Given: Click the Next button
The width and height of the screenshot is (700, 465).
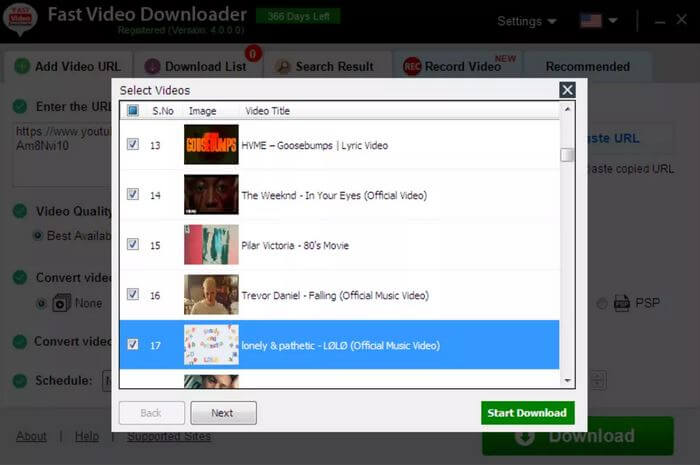Looking at the screenshot, I should [x=223, y=413].
